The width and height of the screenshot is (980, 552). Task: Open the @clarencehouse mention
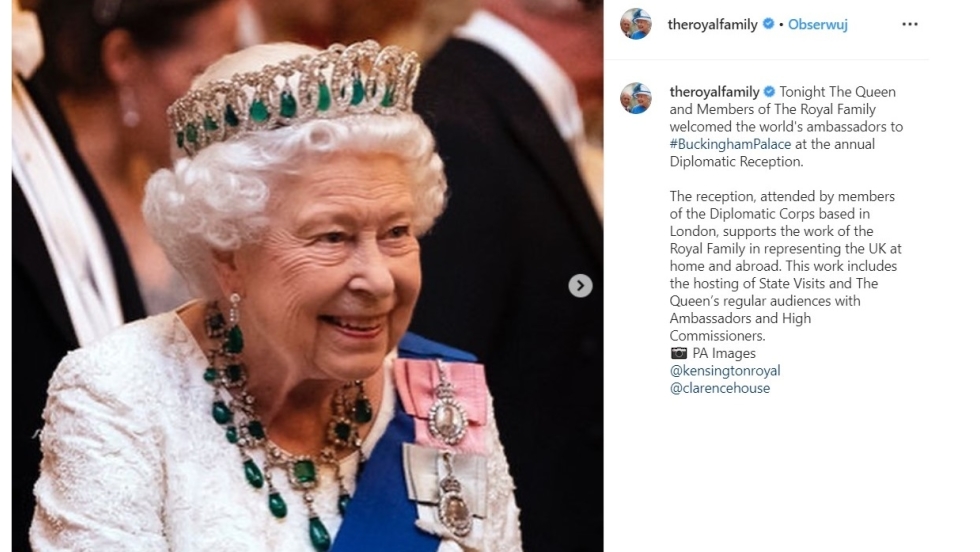pyautogui.click(x=719, y=388)
